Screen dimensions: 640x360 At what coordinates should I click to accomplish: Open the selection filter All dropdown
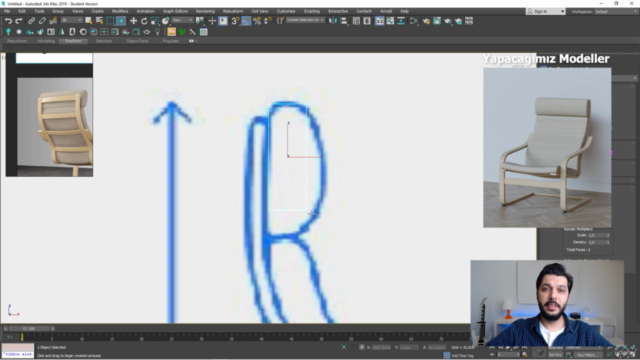71,20
